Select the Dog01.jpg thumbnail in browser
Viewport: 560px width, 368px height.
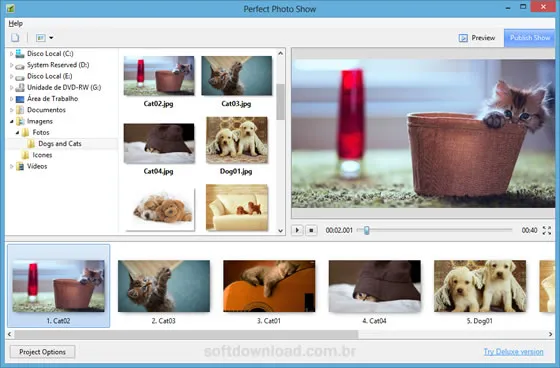236,140
